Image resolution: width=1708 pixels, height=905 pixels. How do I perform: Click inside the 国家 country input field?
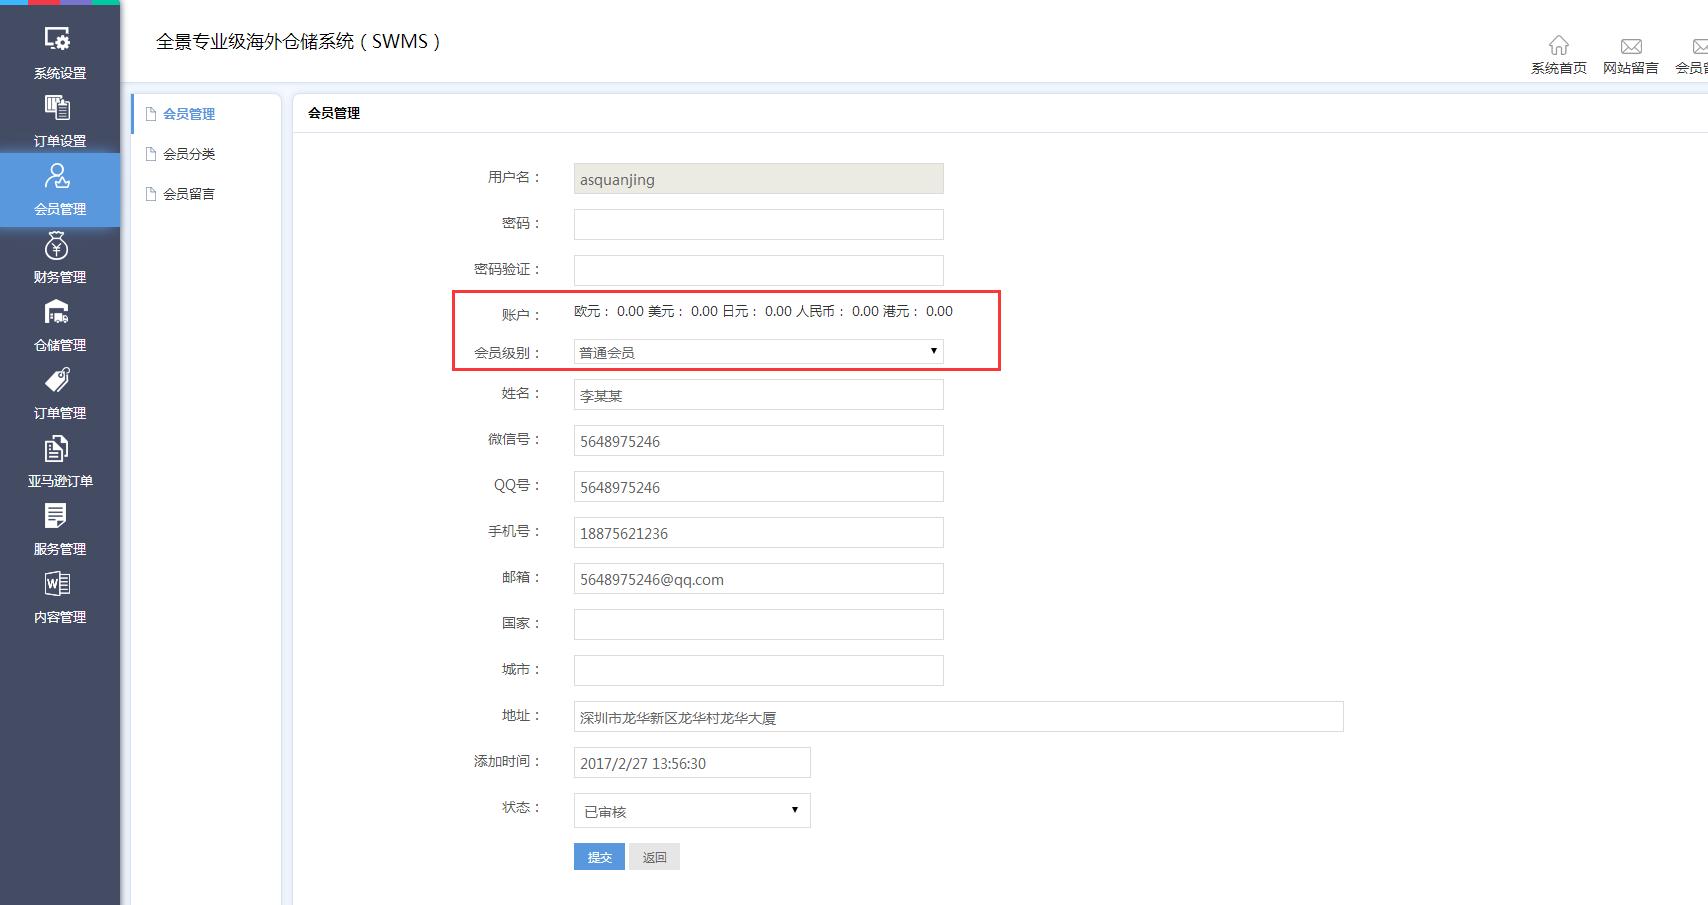pos(757,623)
